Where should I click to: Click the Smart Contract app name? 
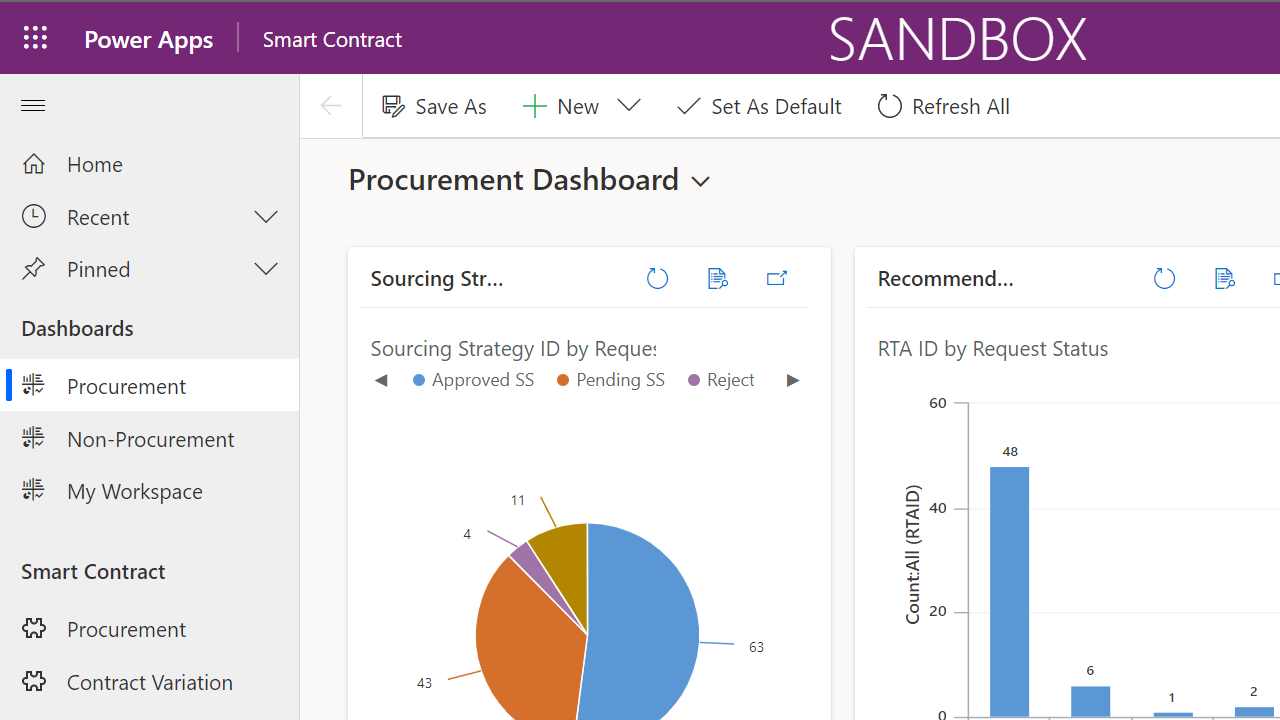(x=332, y=39)
